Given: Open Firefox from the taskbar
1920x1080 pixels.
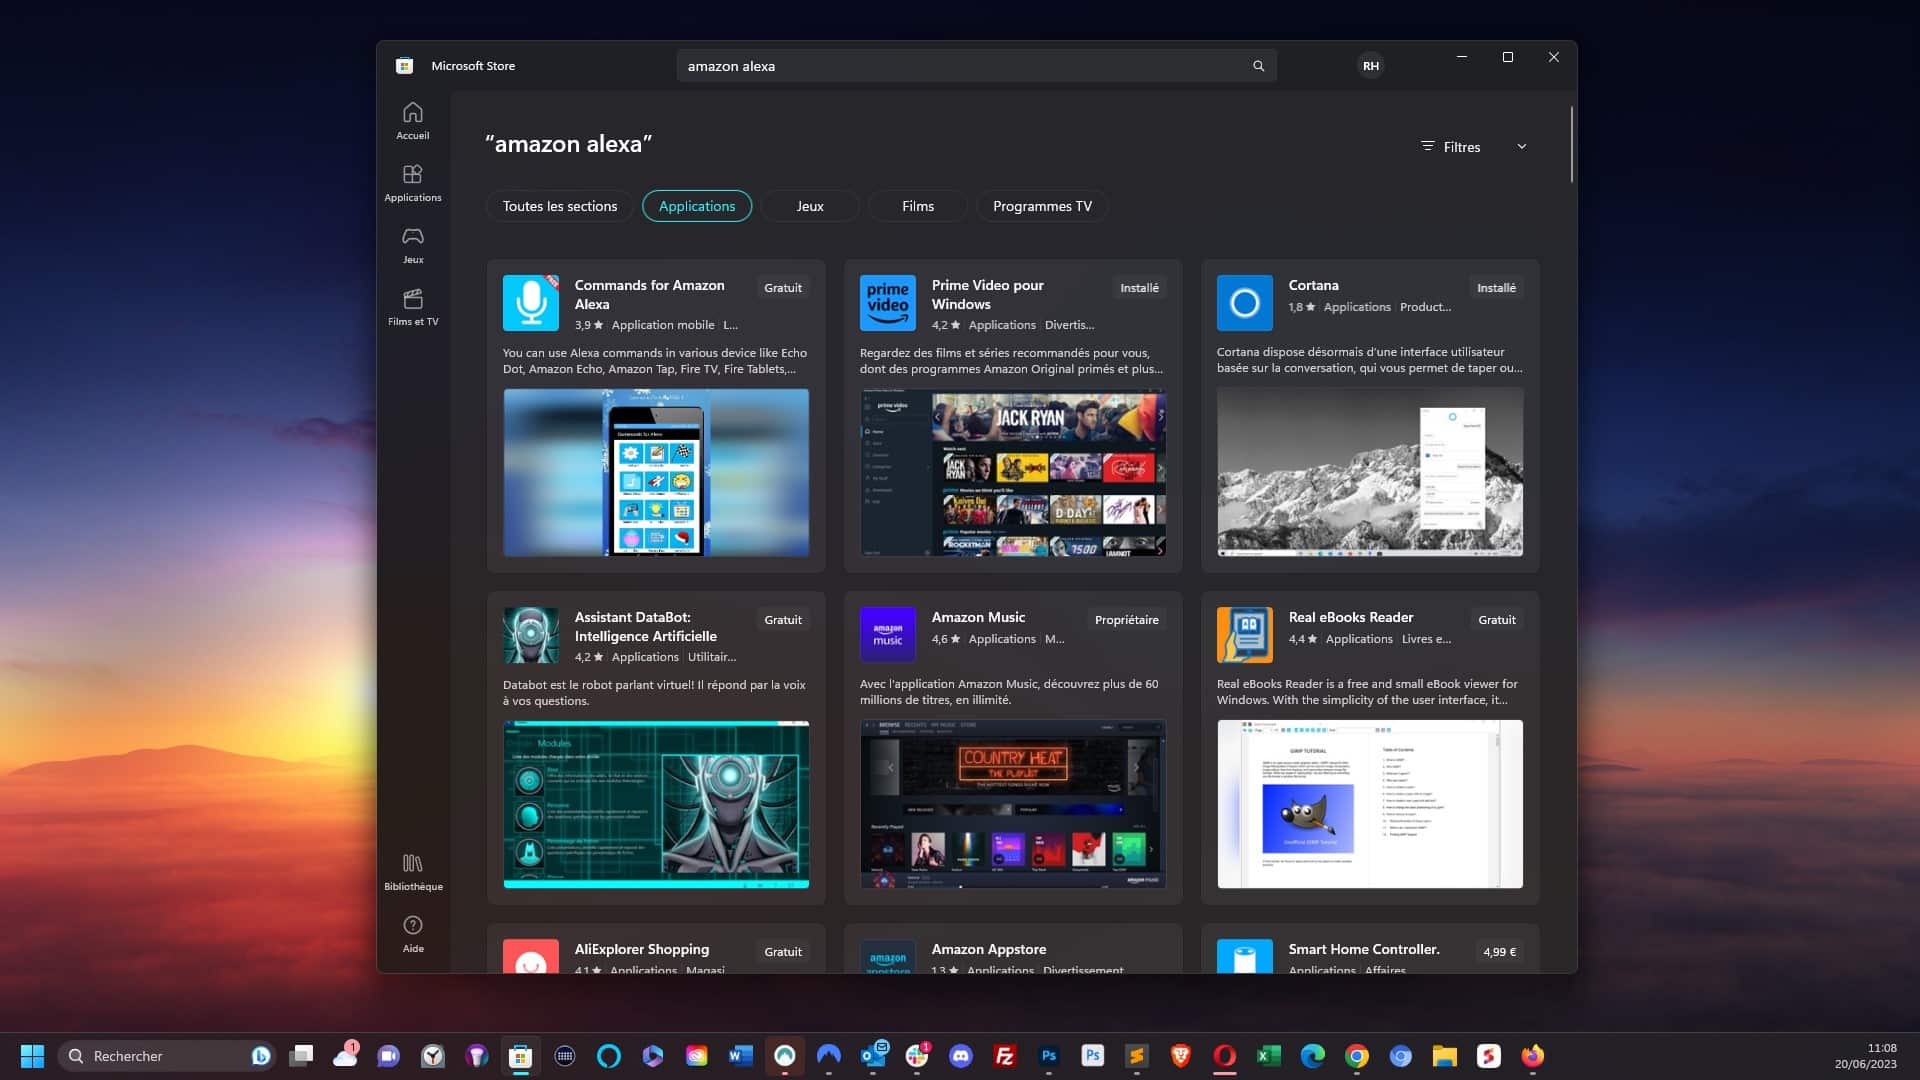Looking at the screenshot, I should [x=1532, y=1056].
